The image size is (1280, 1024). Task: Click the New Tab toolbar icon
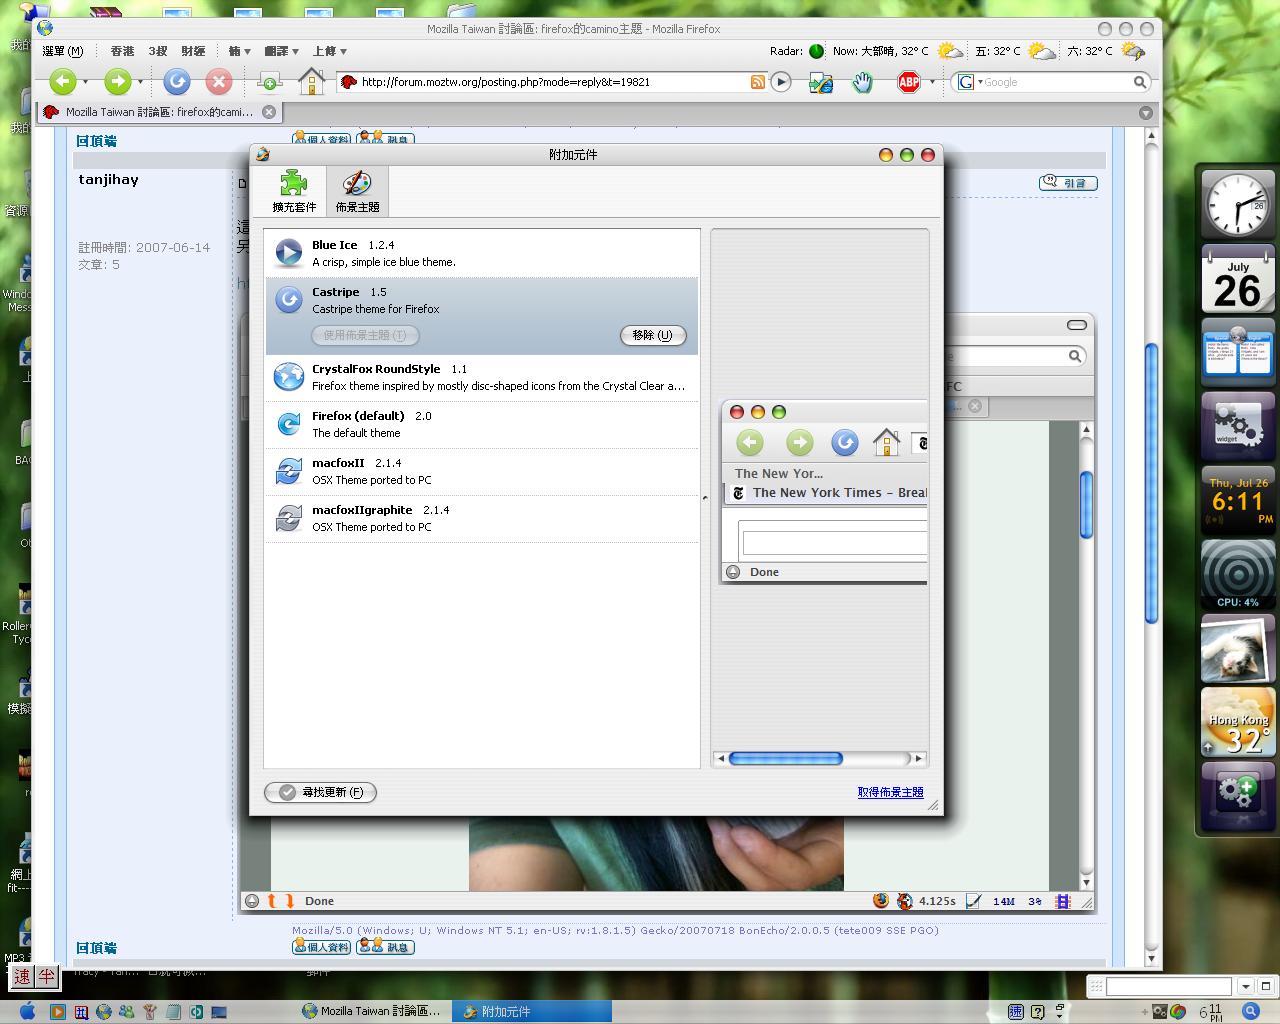269,82
